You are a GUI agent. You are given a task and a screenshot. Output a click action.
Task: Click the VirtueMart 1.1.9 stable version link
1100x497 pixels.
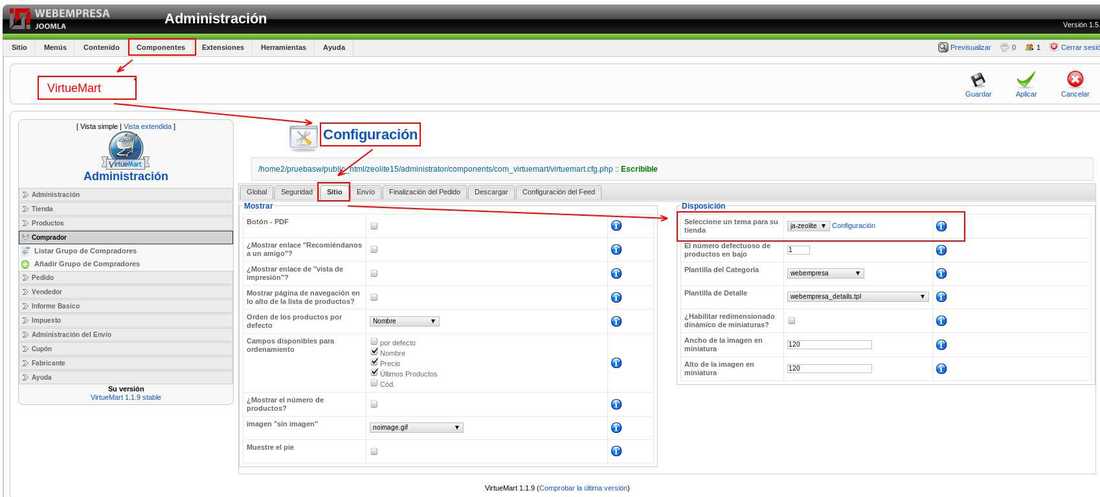tap(126, 397)
